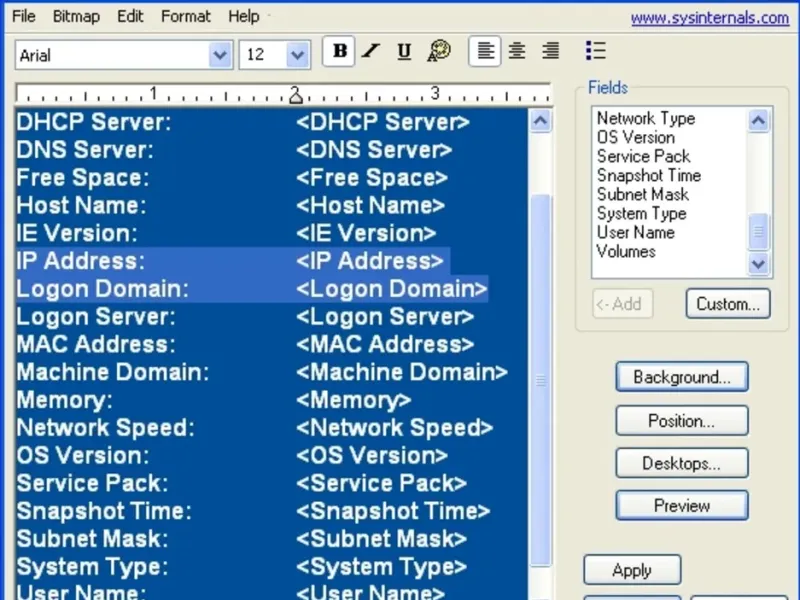Click the OS Version: label in editor
Image resolution: width=800 pixels, height=600 pixels.
tap(83, 456)
